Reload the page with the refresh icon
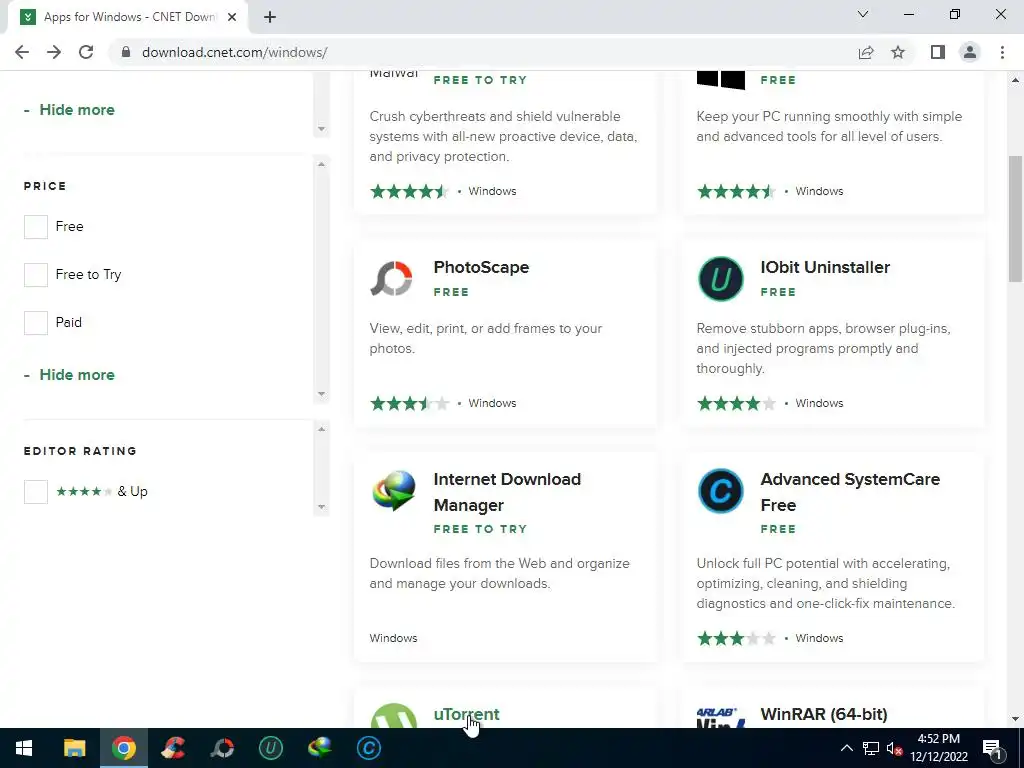Viewport: 1024px width, 768px height. click(86, 52)
